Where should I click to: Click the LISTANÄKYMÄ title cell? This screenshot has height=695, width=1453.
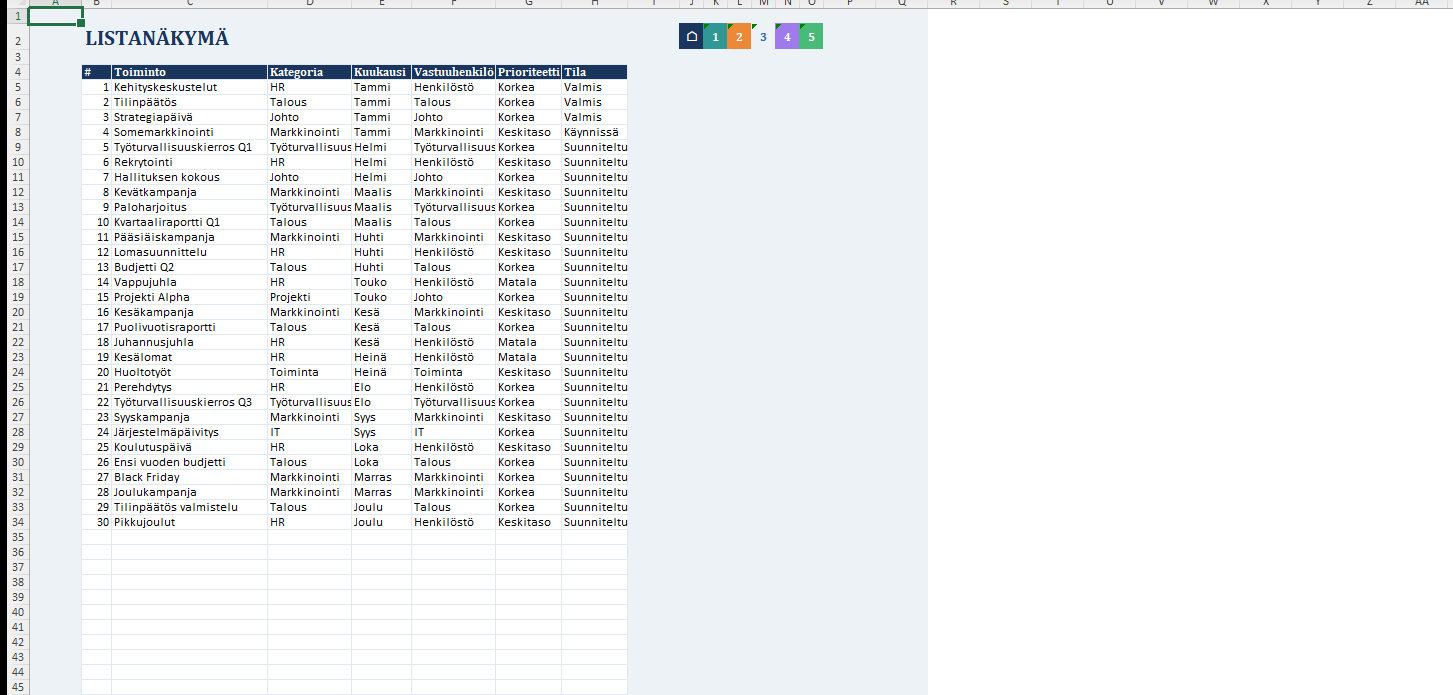[x=157, y=39]
